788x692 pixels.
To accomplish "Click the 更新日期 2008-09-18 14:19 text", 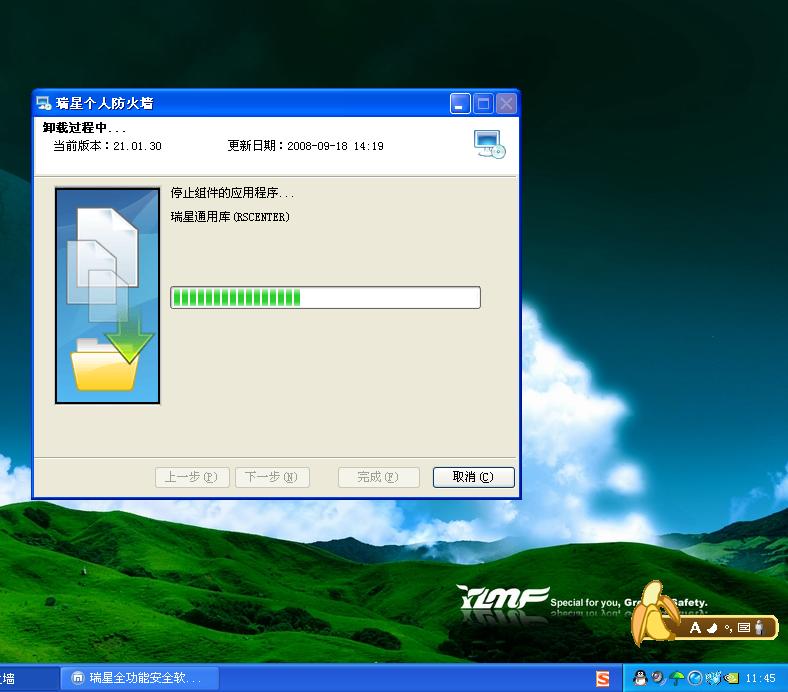I will [306, 146].
